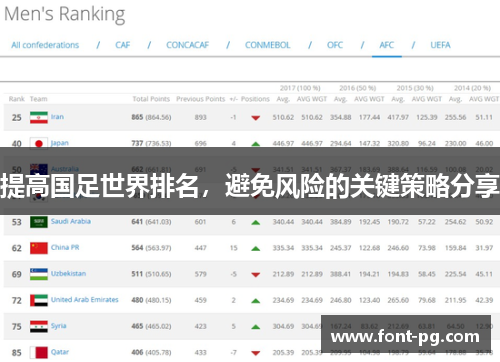500x362 pixels.
Task: Switch to the CAF tab
Action: [123, 45]
